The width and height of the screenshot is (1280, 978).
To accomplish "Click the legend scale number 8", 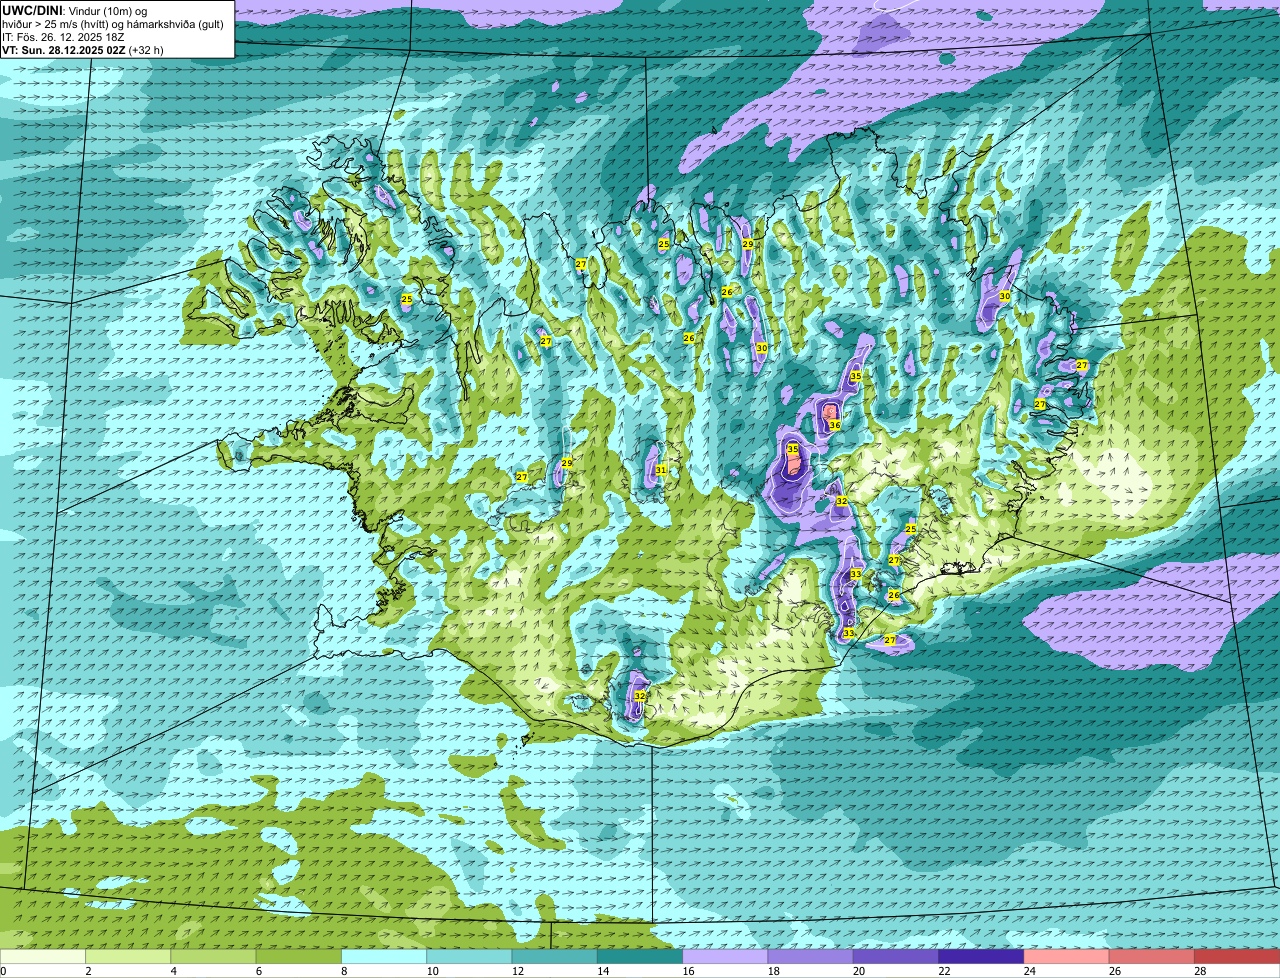I will tap(344, 971).
